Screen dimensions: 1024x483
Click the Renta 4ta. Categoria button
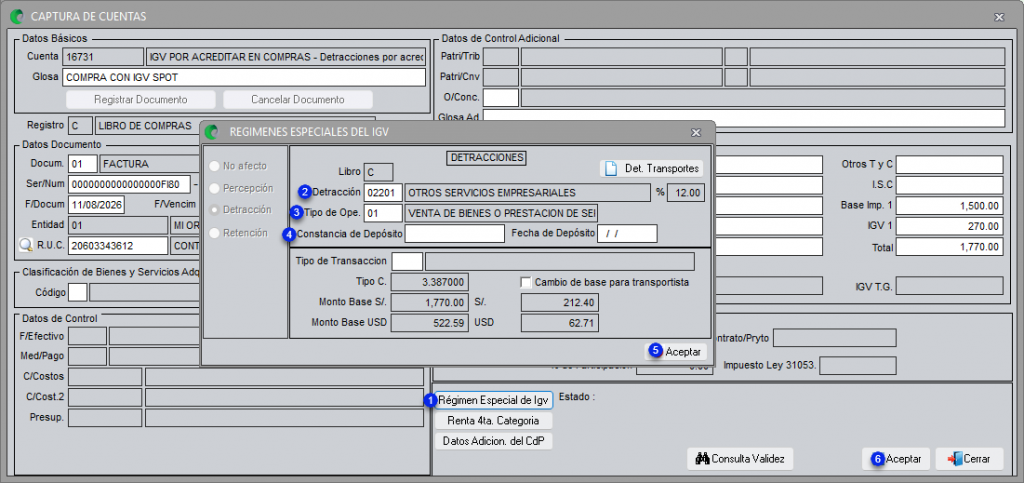tap(494, 420)
